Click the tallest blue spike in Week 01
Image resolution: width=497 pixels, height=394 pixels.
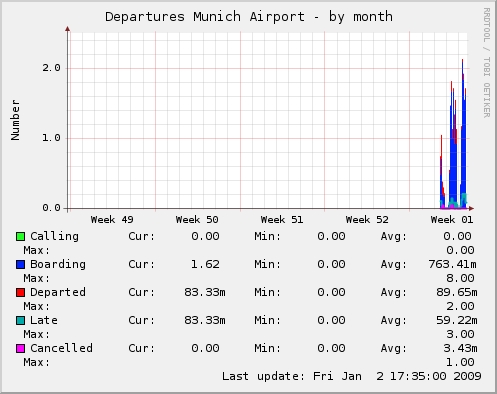click(x=463, y=133)
